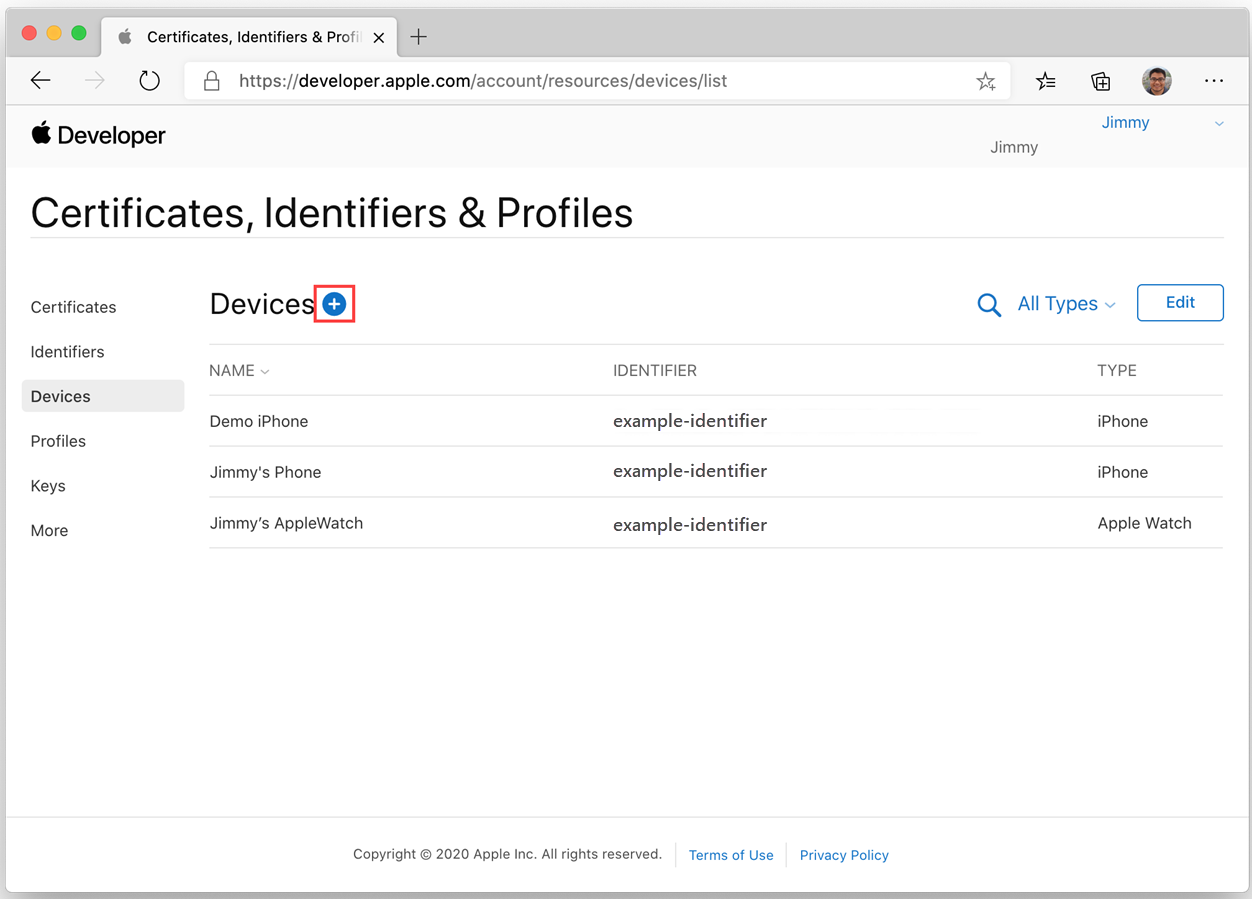Click the add new device plus icon
The height and width of the screenshot is (900, 1252).
334,303
